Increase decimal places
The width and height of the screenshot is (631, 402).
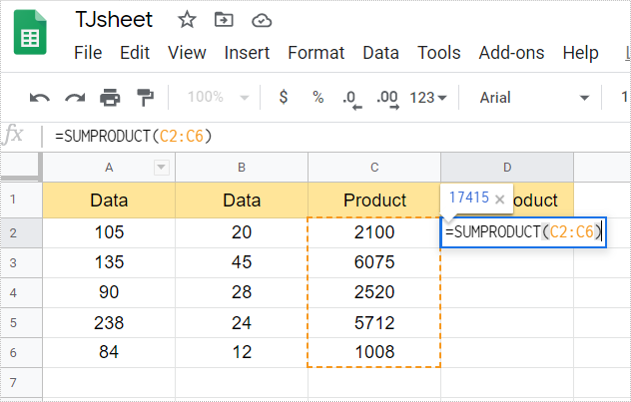click(x=388, y=99)
